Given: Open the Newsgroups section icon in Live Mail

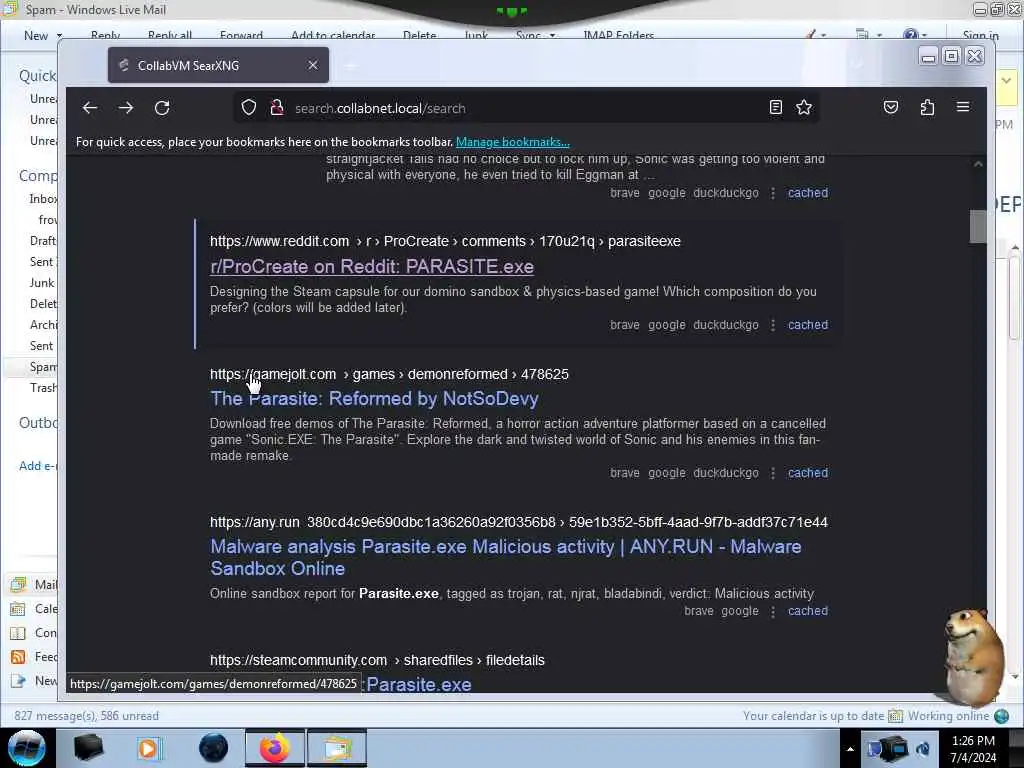Looking at the screenshot, I should point(18,681).
